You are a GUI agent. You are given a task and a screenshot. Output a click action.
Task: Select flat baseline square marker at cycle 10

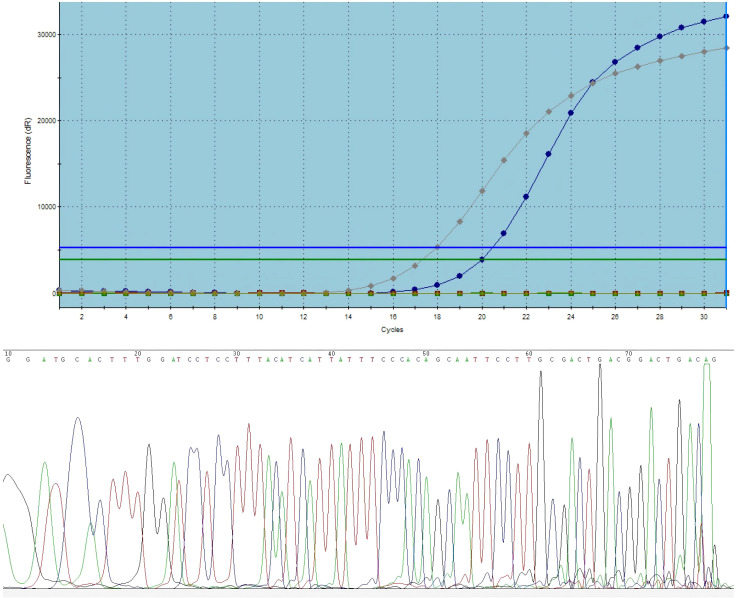tap(259, 293)
